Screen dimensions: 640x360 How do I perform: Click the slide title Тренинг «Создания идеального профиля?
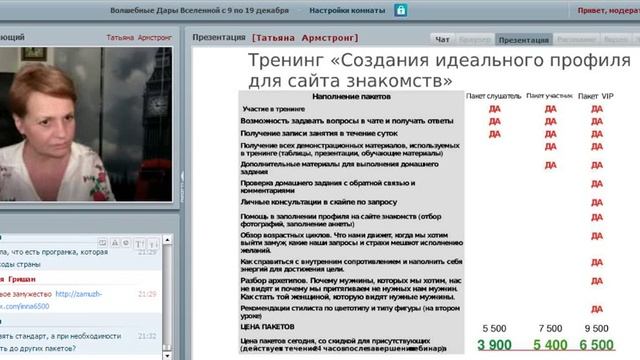point(439,60)
